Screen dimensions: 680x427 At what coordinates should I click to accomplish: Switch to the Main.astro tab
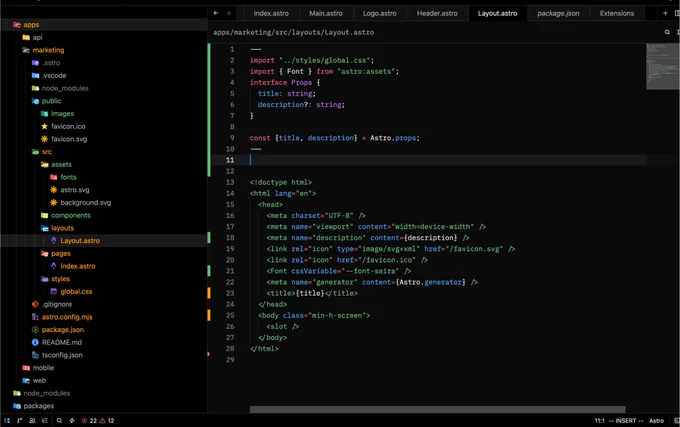point(326,13)
